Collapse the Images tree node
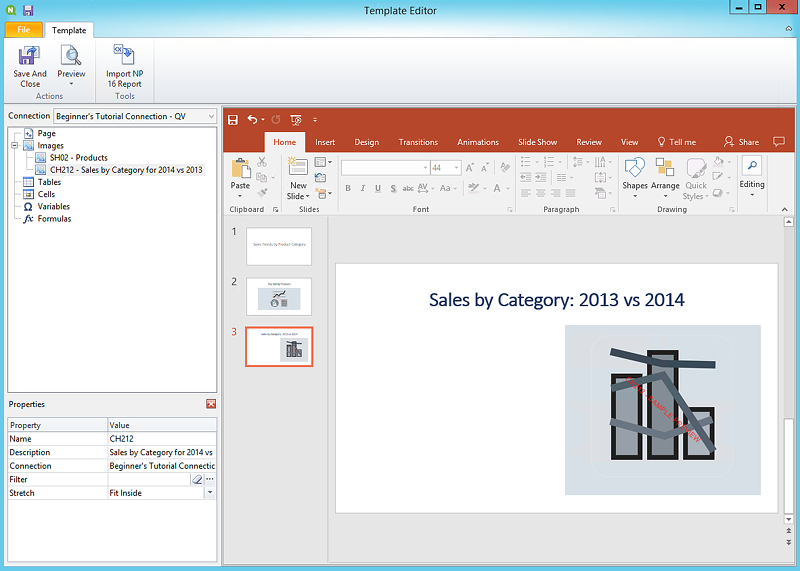 click(15, 146)
